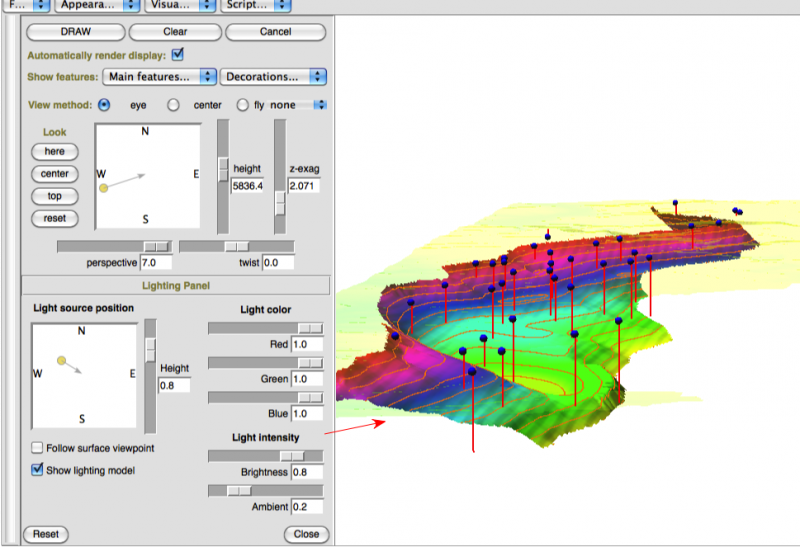The image size is (800, 547).
Task: Open the Decorations dropdown
Action: click(x=274, y=76)
